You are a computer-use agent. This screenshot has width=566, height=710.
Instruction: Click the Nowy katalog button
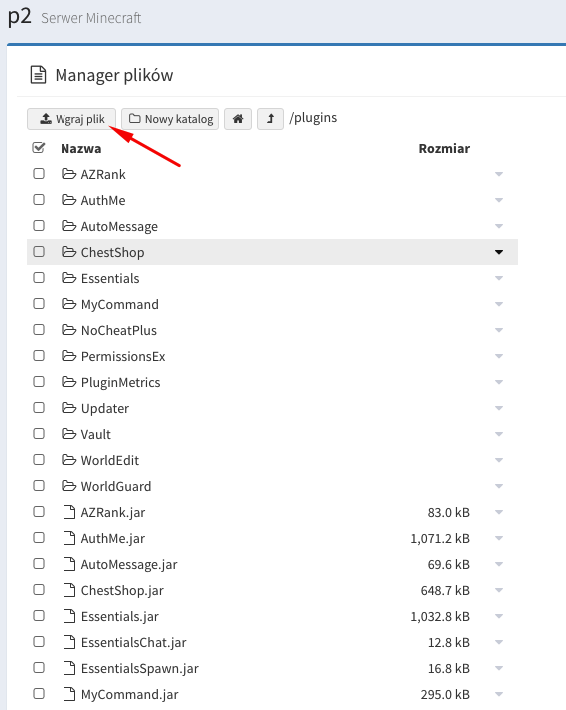click(170, 119)
